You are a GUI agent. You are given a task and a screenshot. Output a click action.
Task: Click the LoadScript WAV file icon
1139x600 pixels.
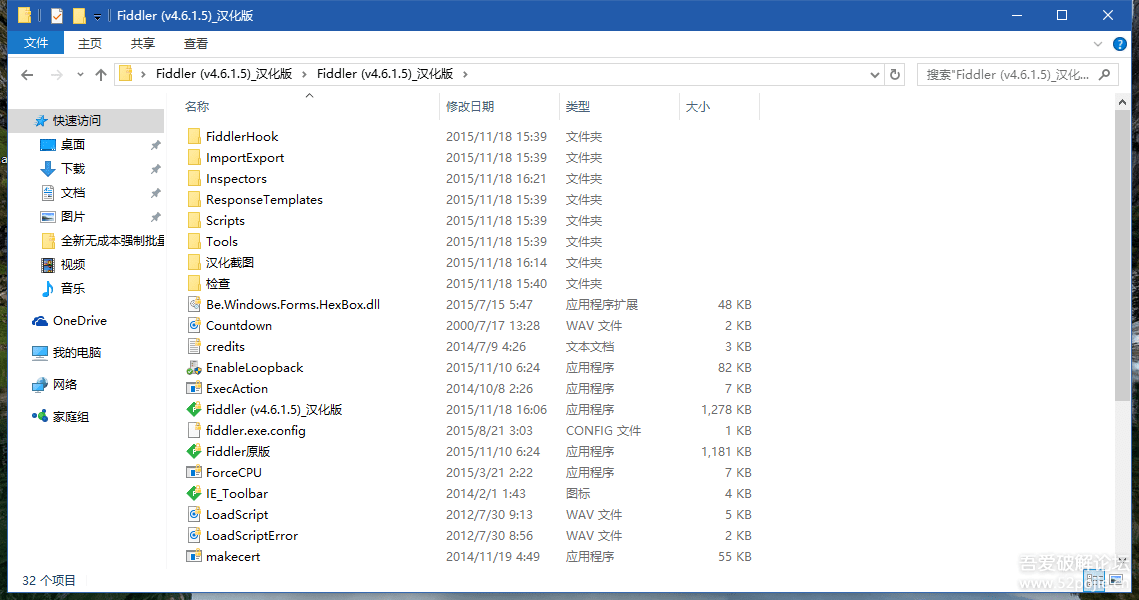[x=193, y=515]
